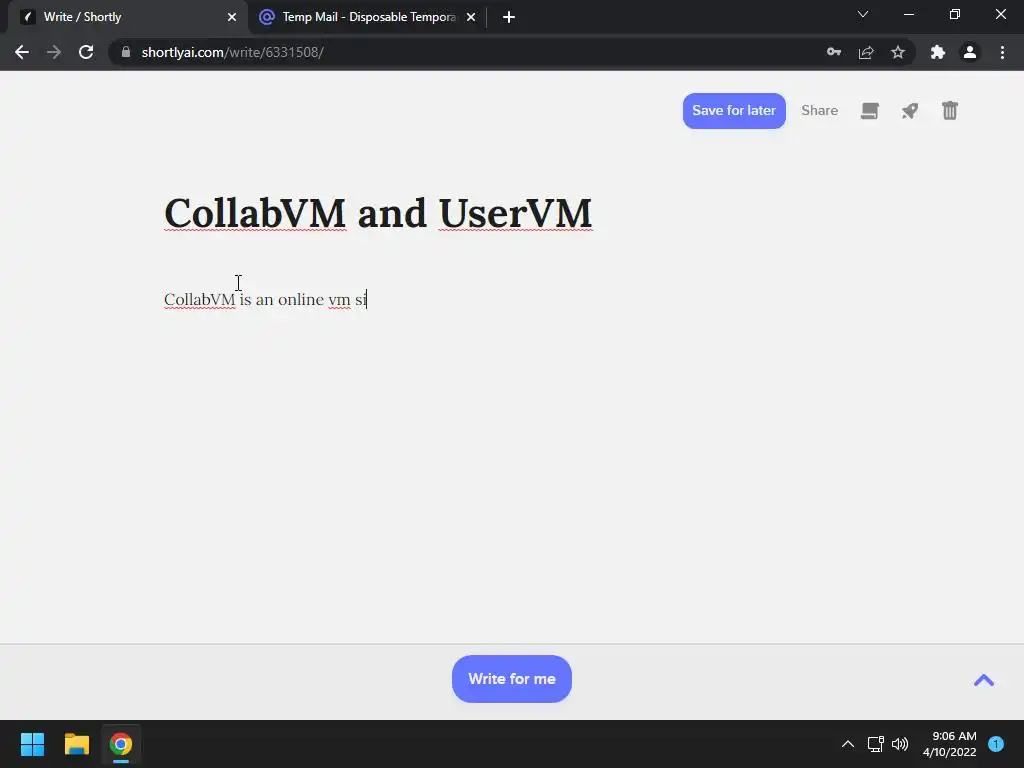Click the Save for later button
This screenshot has height=768, width=1024.
734,110
